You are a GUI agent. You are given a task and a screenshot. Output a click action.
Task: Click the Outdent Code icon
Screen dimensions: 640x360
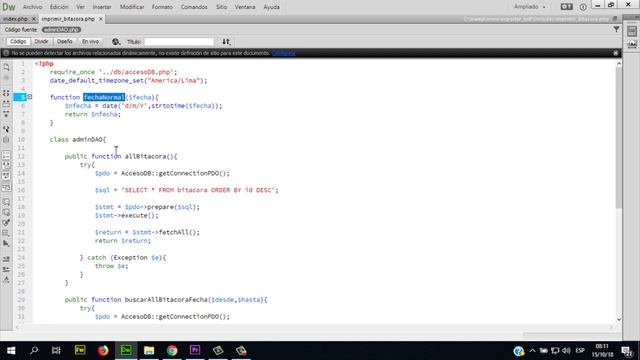point(6,269)
